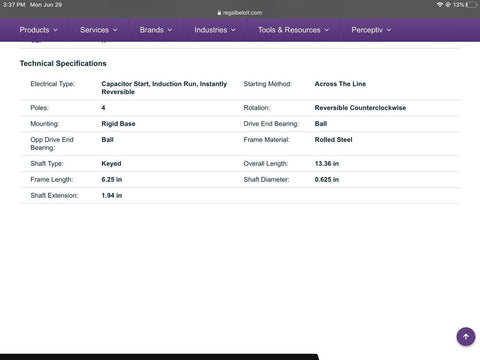Open the Services menu
The height and width of the screenshot is (360, 480).
(x=99, y=30)
